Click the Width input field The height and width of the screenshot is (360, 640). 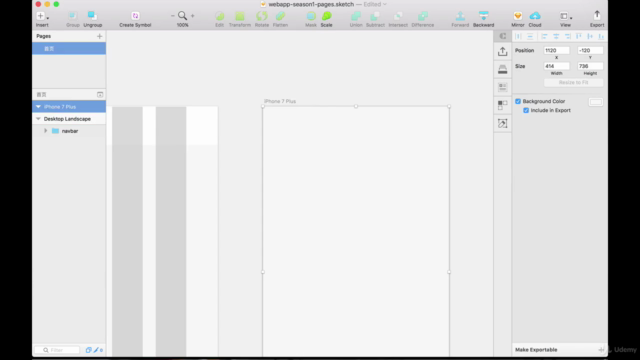556,66
